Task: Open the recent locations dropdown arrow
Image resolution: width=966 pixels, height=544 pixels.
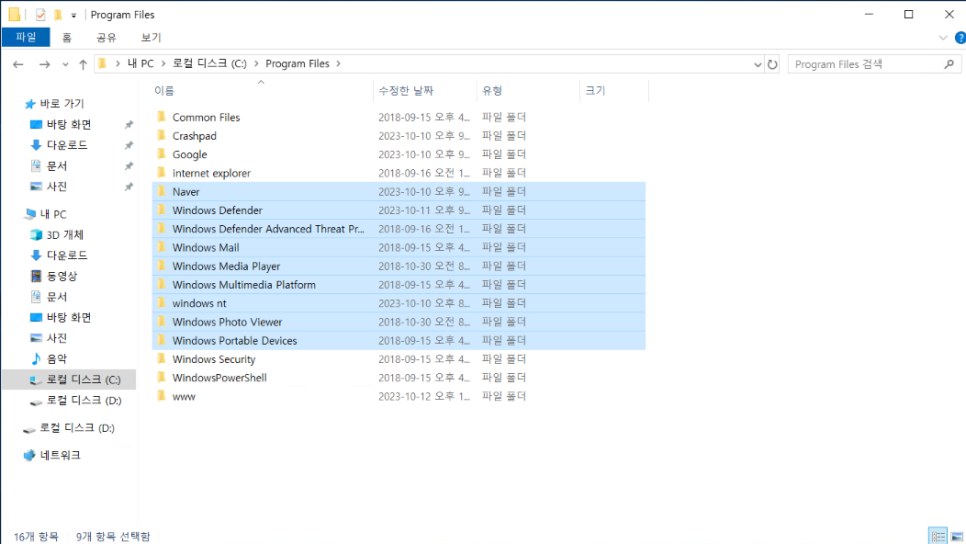Action: 64,64
